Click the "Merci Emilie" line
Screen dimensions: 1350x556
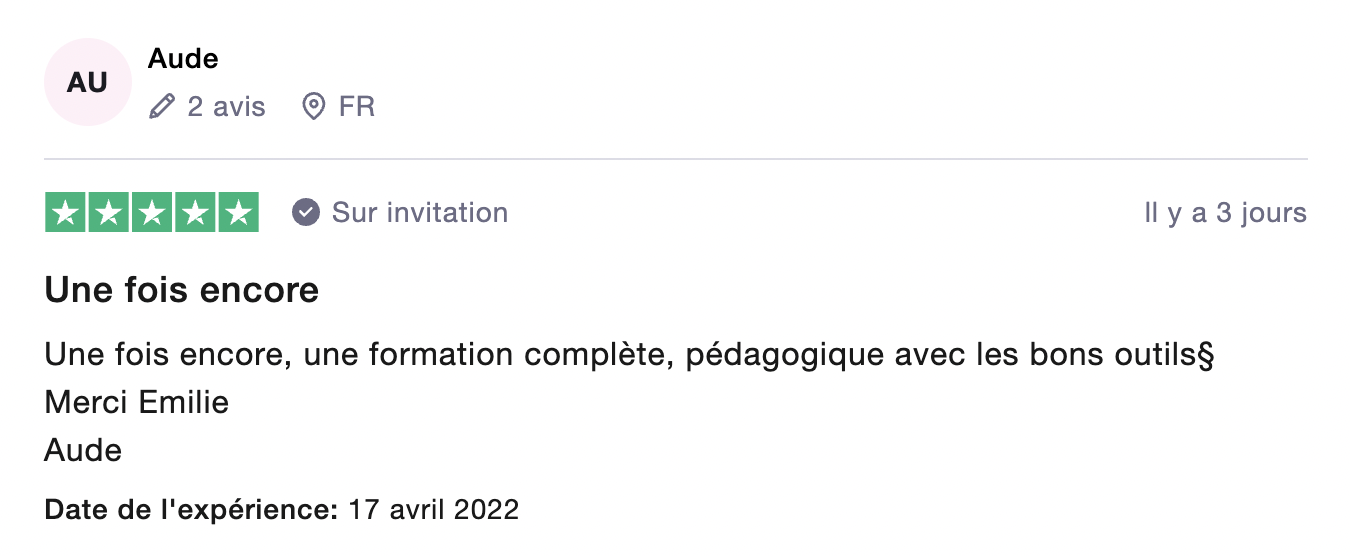click(x=137, y=402)
